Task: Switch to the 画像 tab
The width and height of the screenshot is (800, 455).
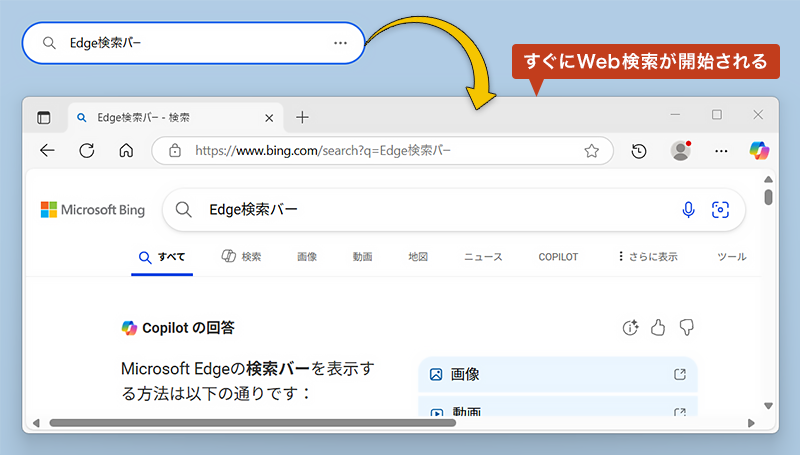Action: [307, 257]
